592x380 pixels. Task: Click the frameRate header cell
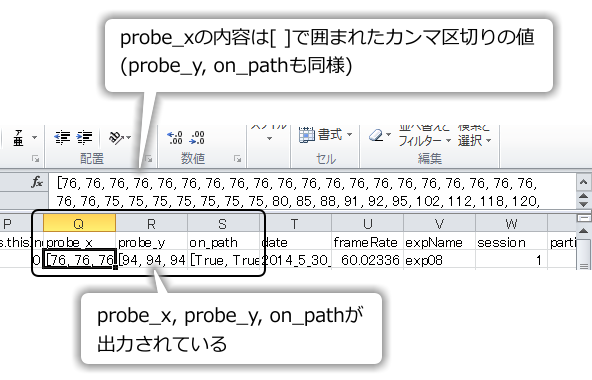(x=367, y=242)
